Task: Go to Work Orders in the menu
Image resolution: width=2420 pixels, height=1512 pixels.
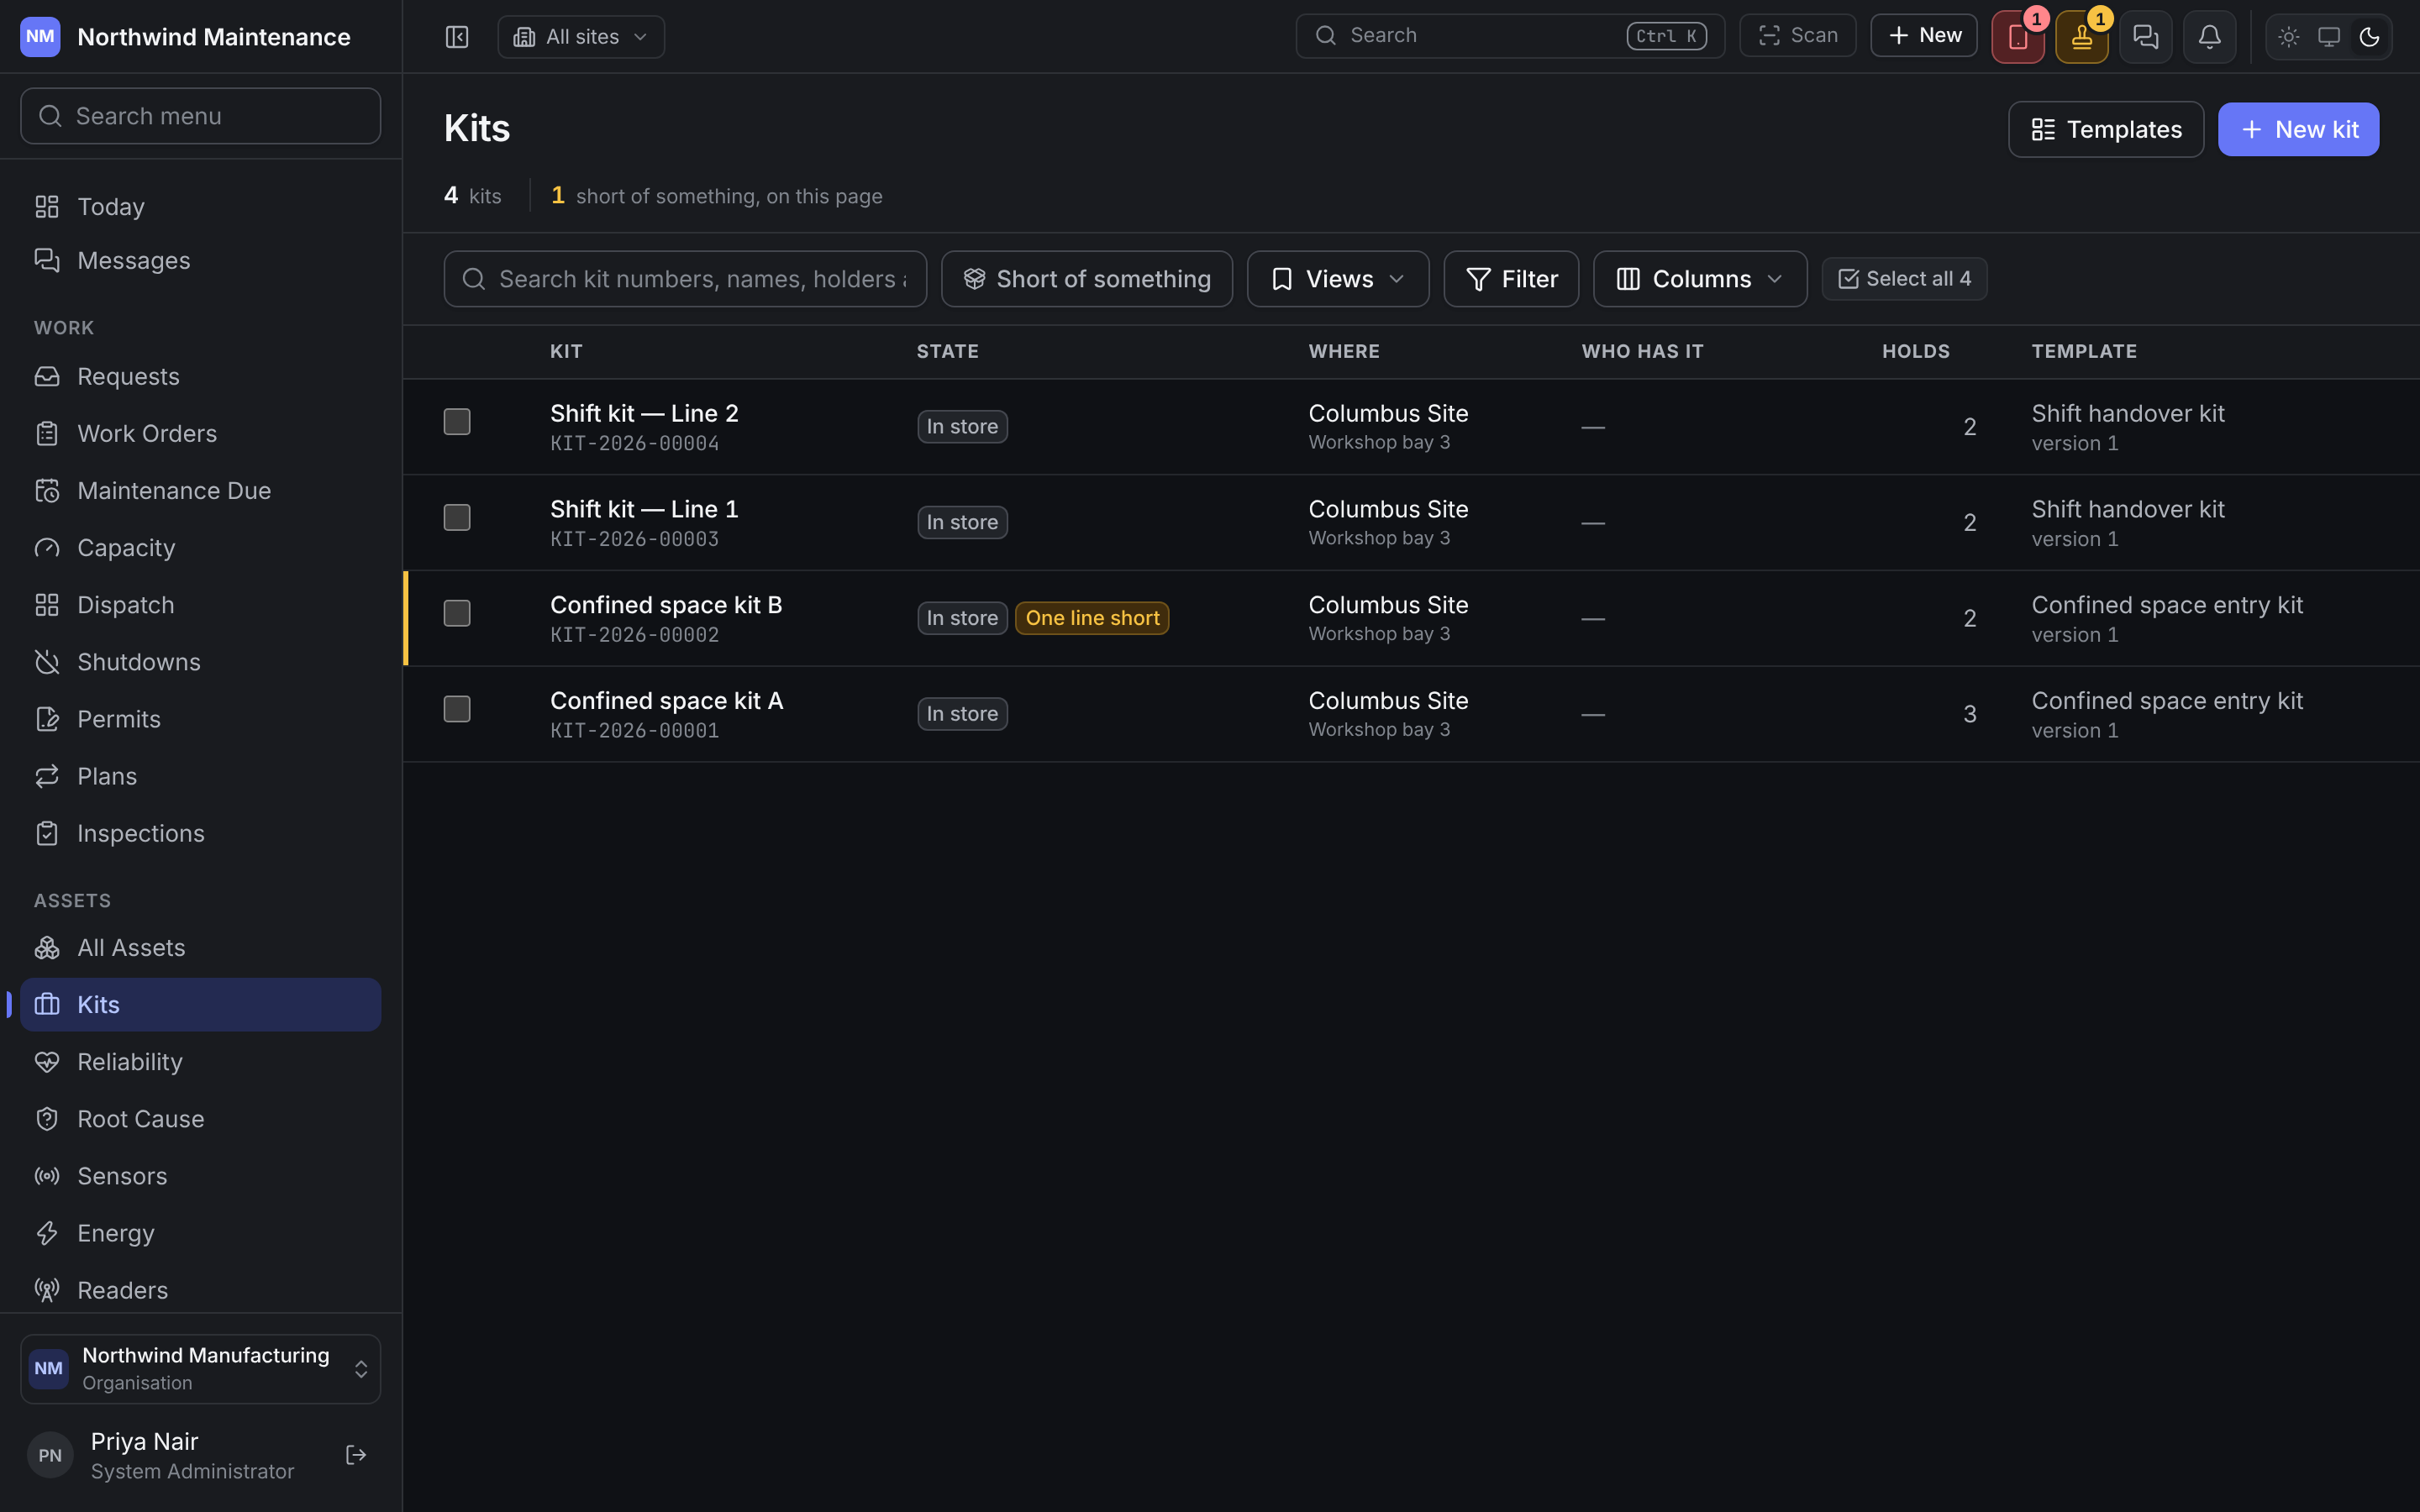Action: pyautogui.click(x=200, y=434)
